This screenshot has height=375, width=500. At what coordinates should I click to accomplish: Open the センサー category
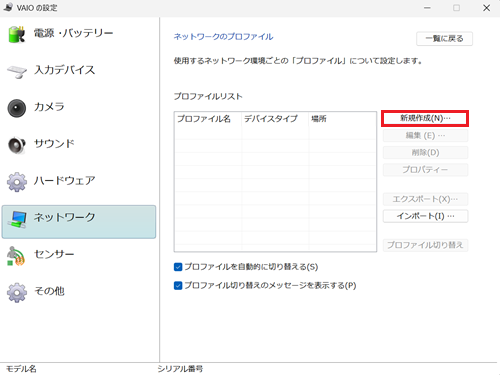(x=79, y=255)
